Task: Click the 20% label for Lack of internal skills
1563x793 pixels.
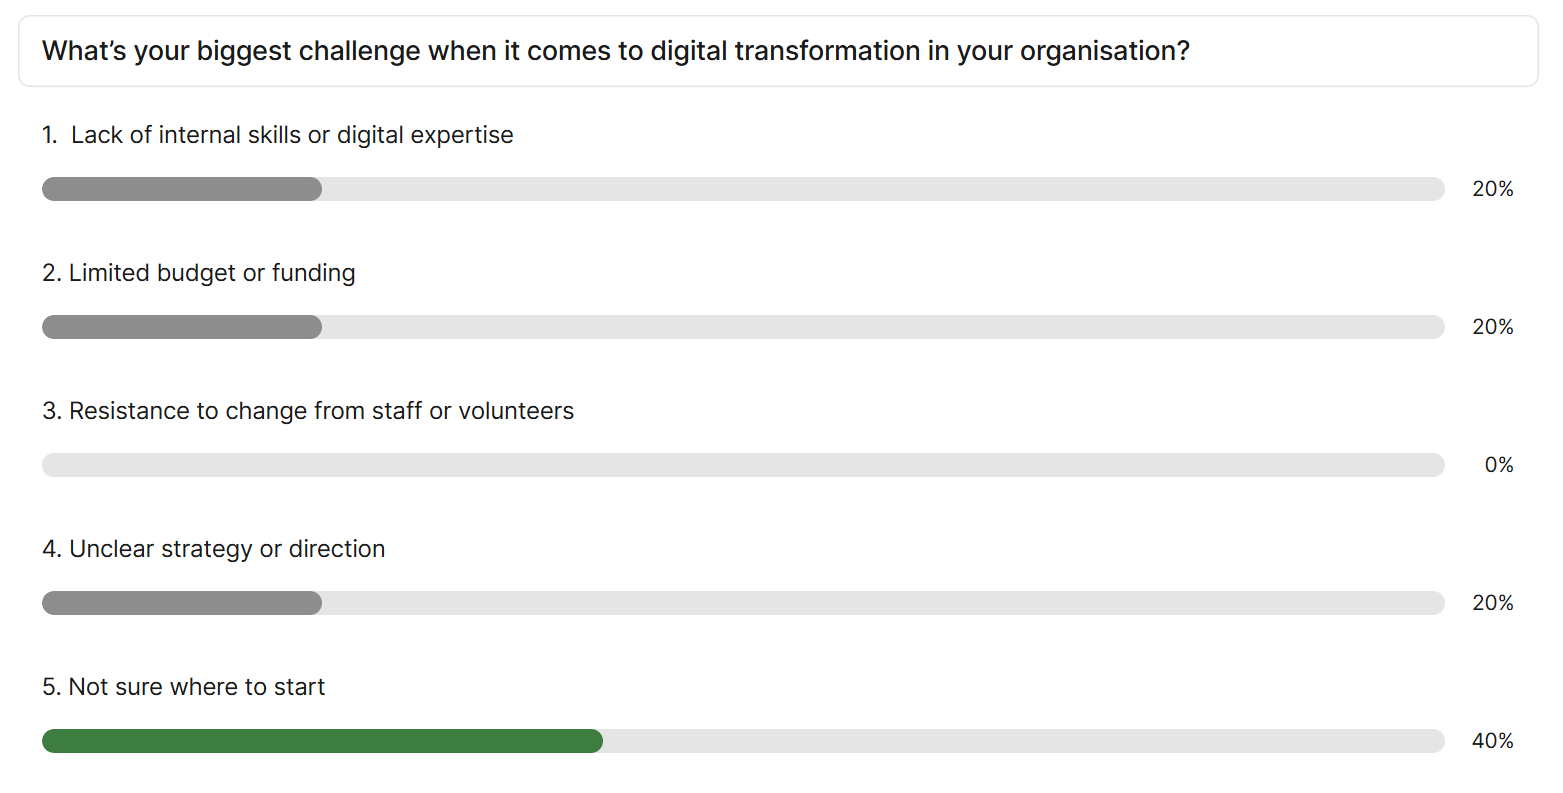Action: coord(1493,189)
